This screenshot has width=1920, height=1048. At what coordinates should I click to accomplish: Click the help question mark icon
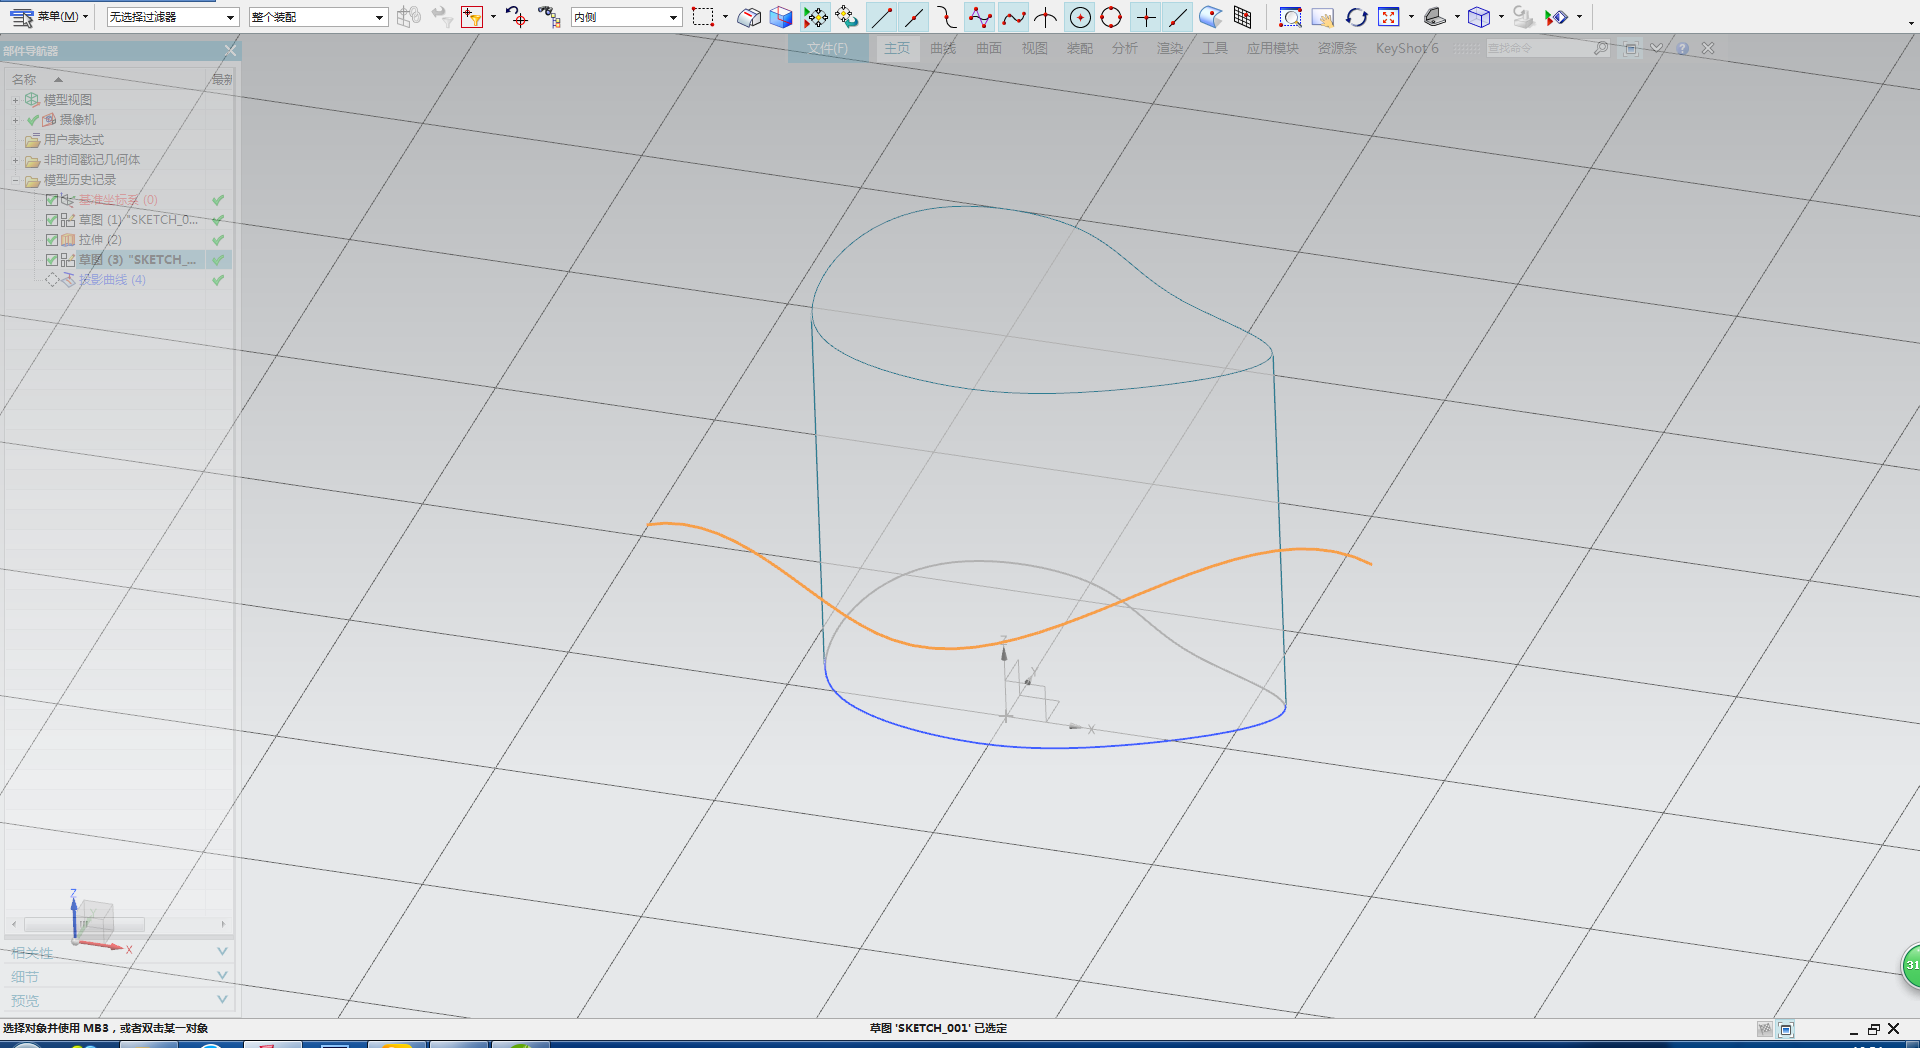(x=1683, y=48)
